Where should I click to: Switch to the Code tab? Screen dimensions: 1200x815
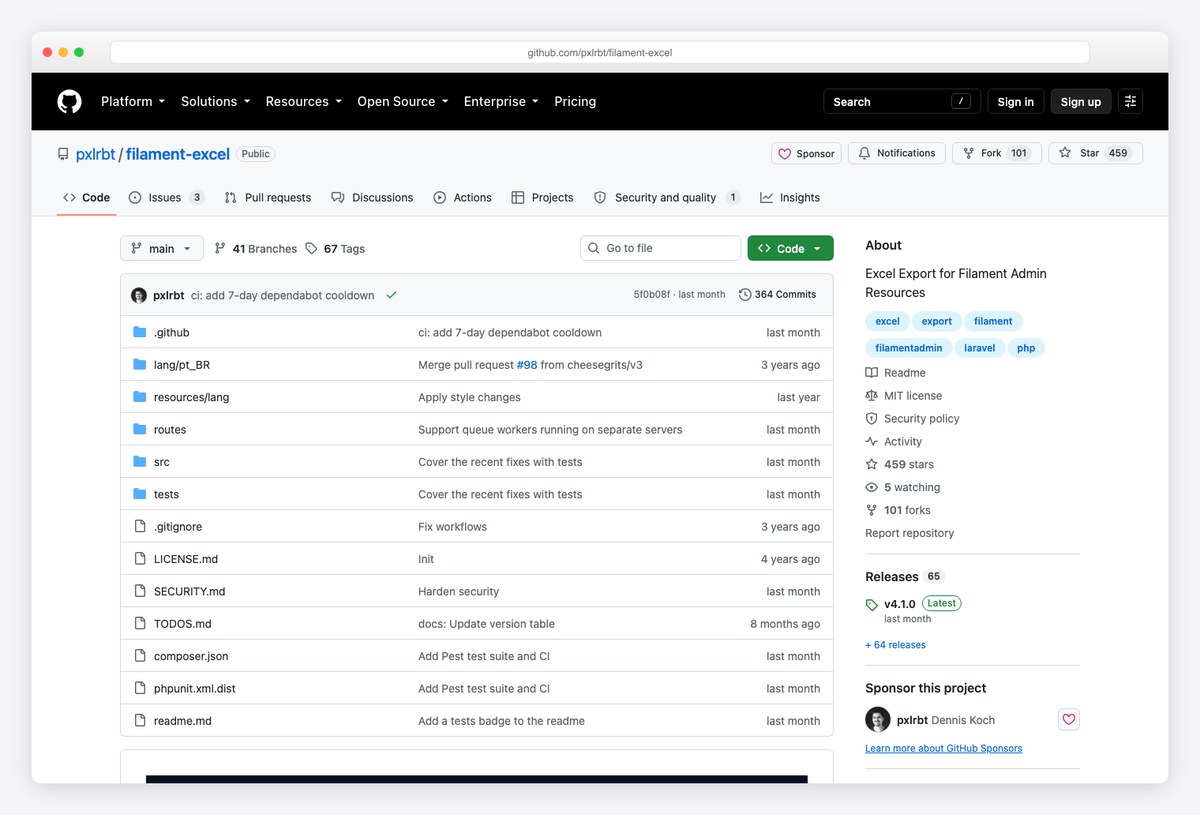tap(87, 197)
